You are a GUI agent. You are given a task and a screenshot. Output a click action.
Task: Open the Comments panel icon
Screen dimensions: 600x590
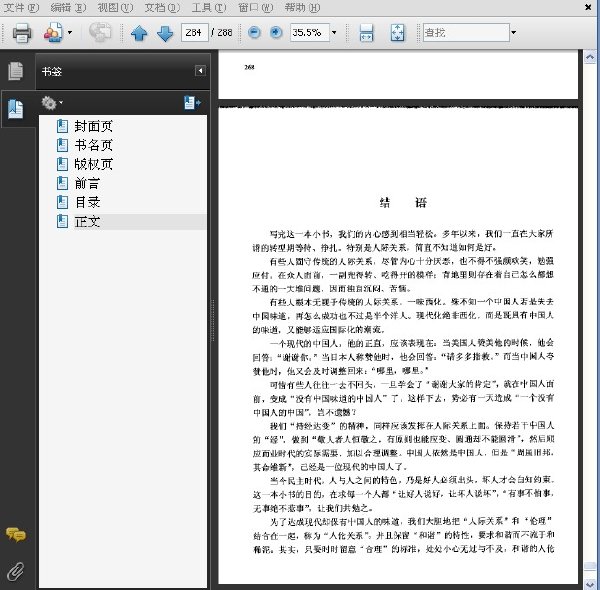pyautogui.click(x=16, y=535)
